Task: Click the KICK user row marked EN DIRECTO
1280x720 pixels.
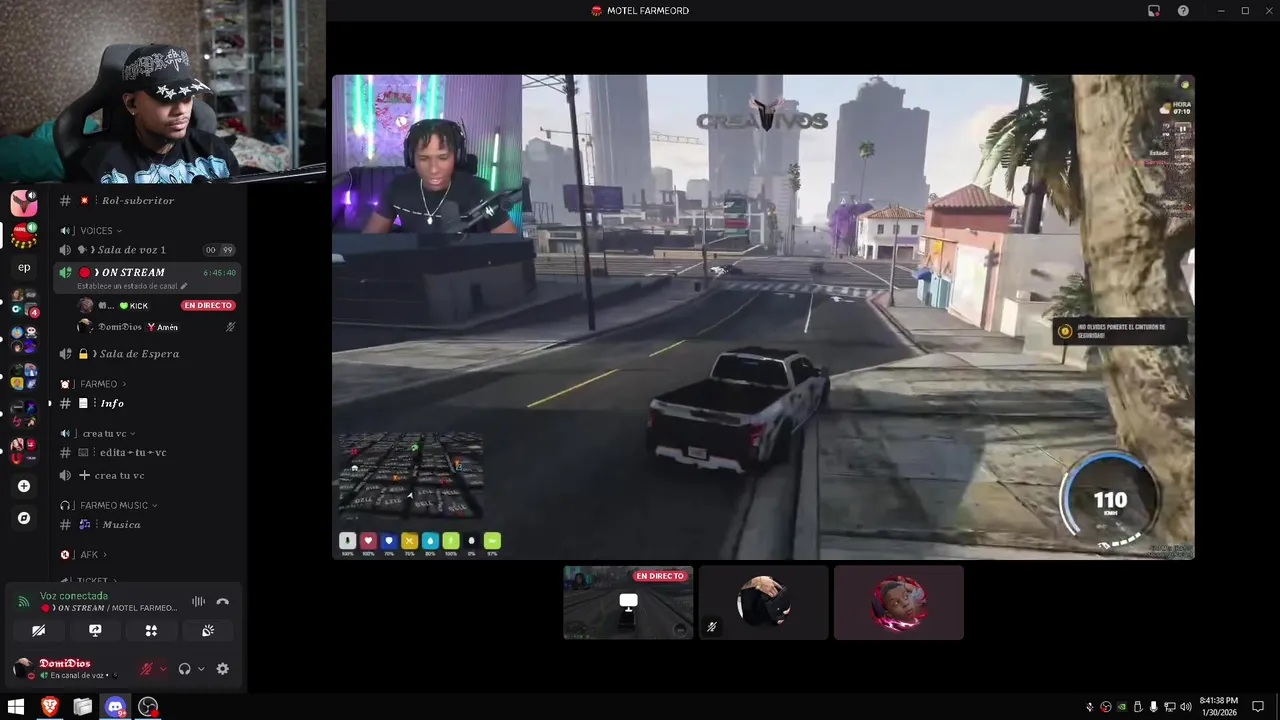Action: 157,305
